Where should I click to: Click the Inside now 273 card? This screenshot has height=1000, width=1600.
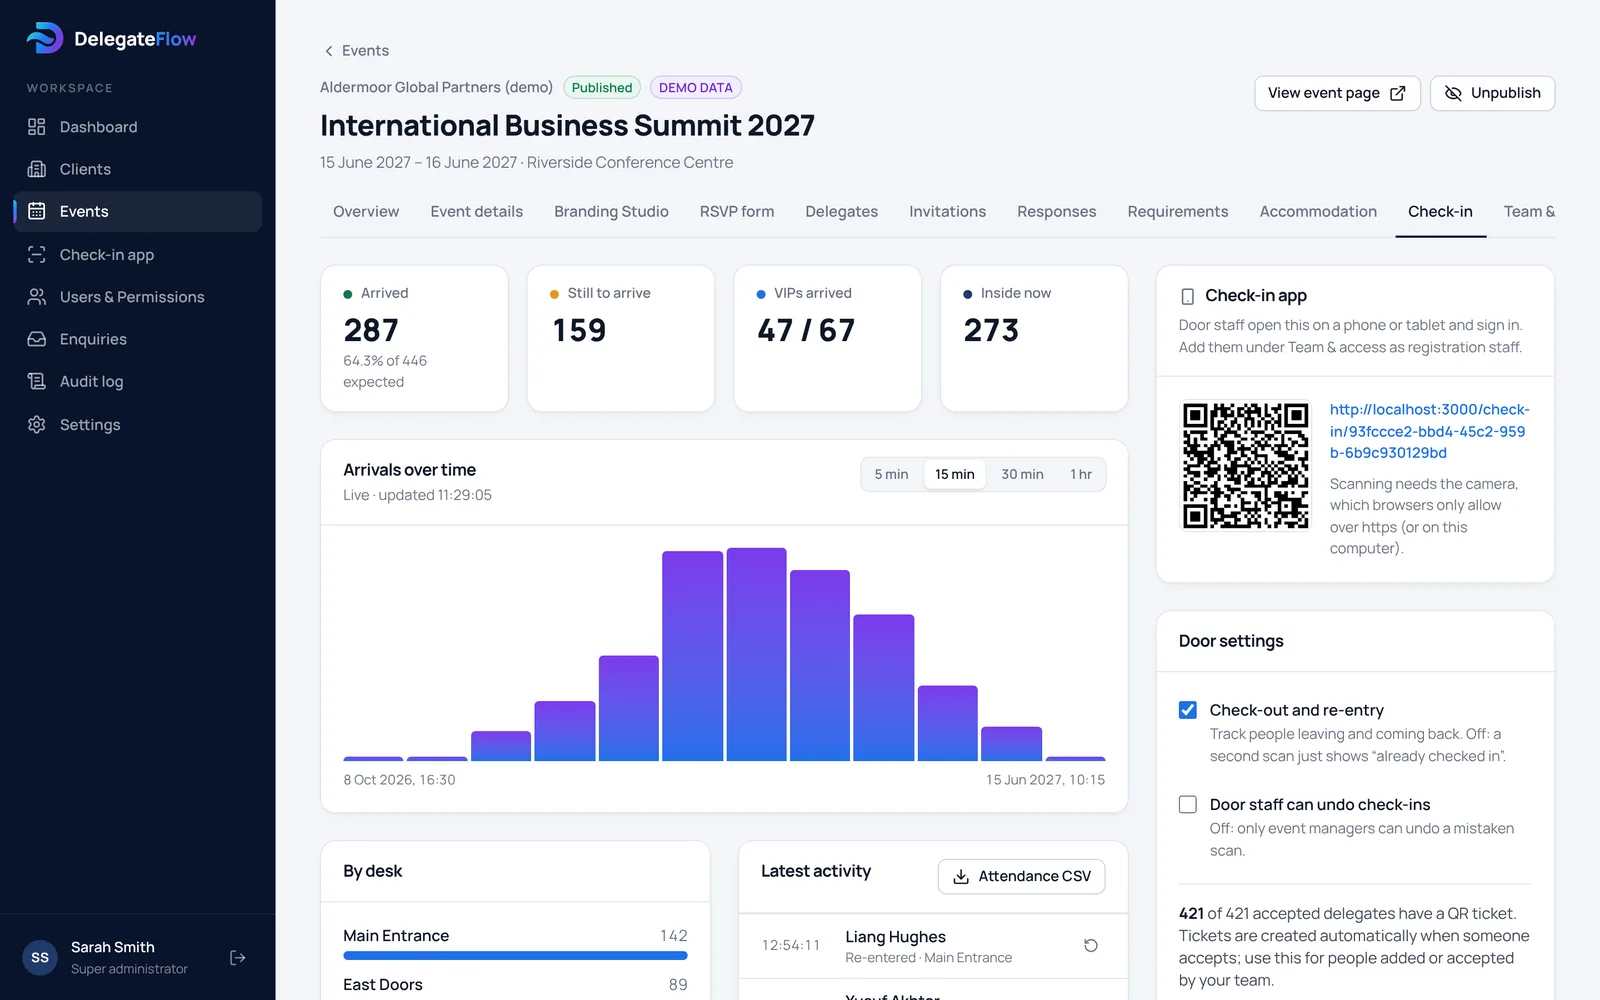[x=1034, y=338]
